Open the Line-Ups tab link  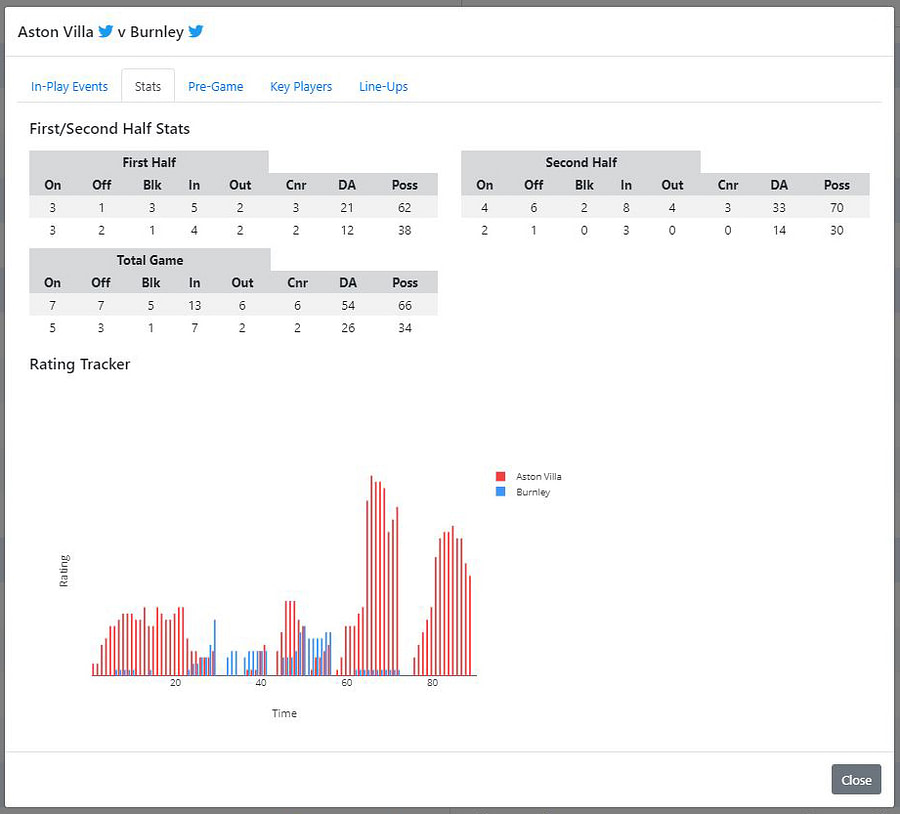tap(383, 86)
